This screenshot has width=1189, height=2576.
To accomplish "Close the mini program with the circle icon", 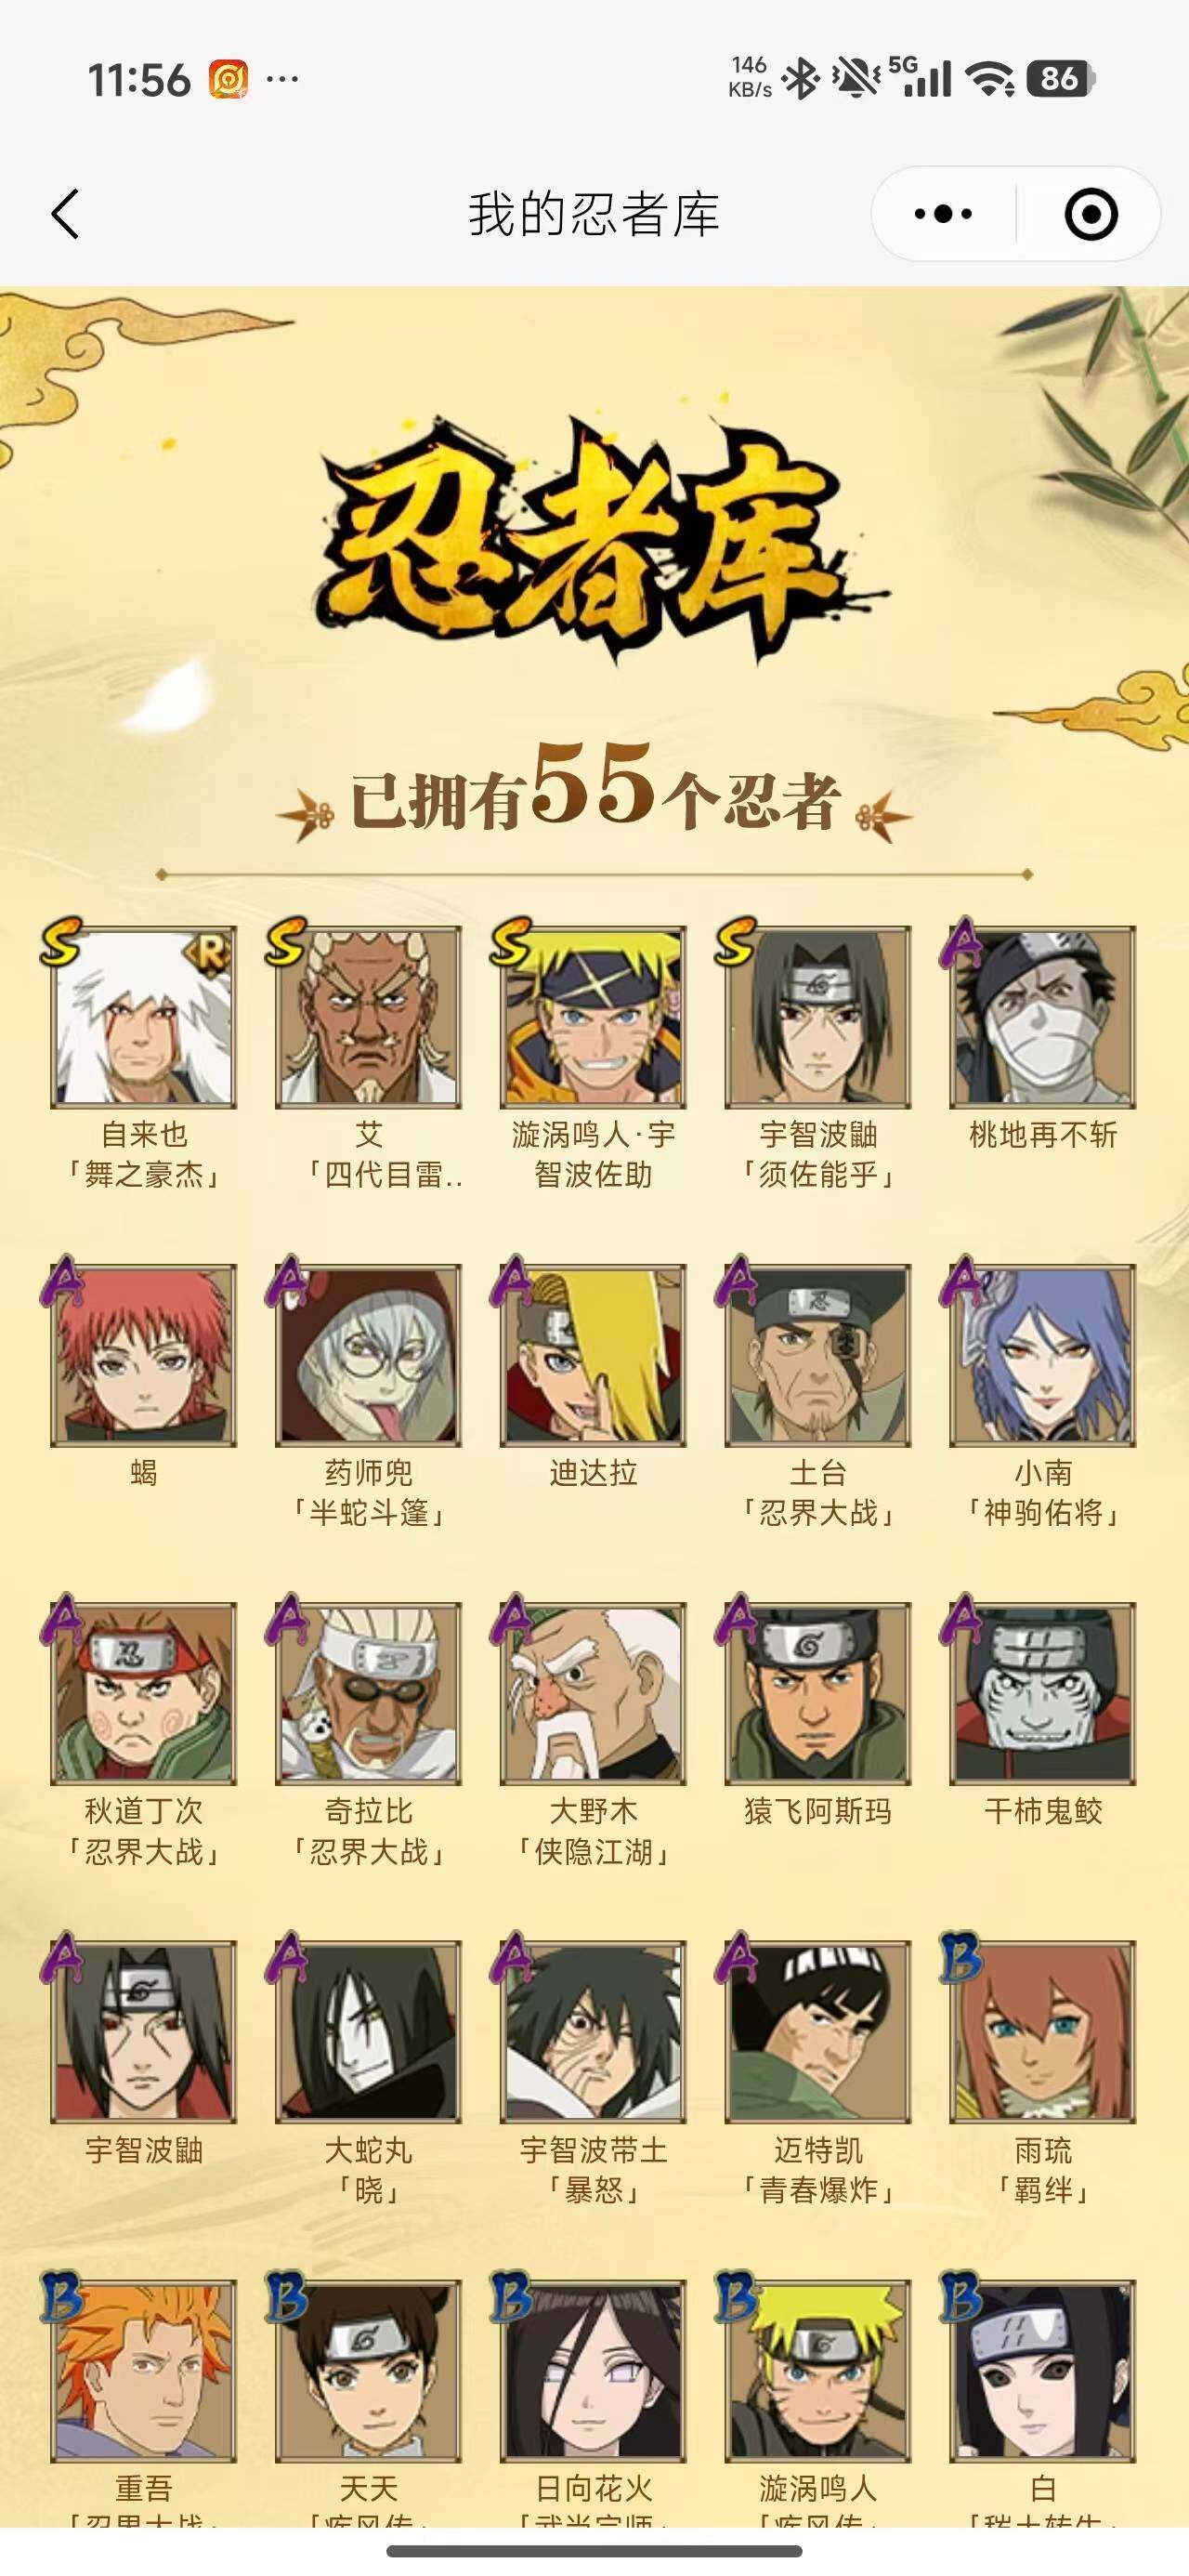I will coord(1090,214).
